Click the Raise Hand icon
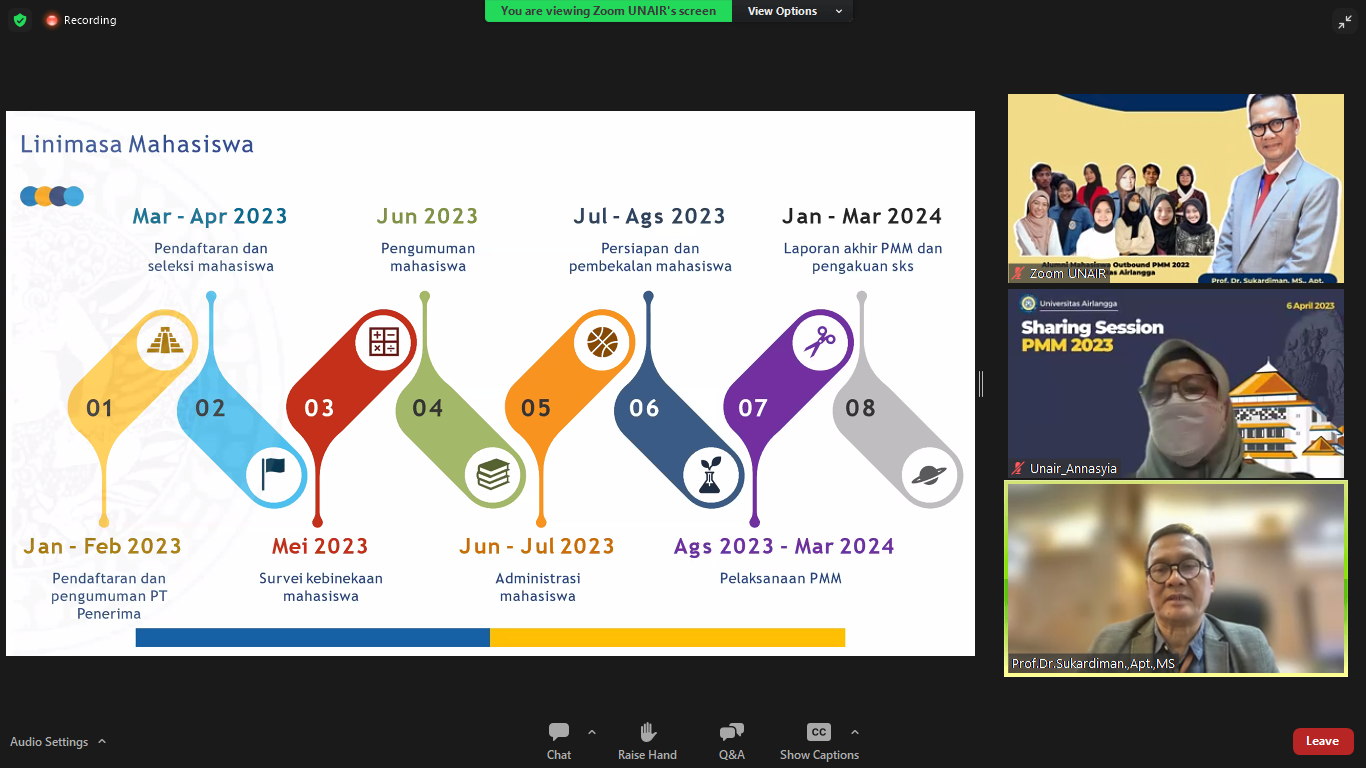Viewport: 1366px width, 768px height. coord(647,741)
